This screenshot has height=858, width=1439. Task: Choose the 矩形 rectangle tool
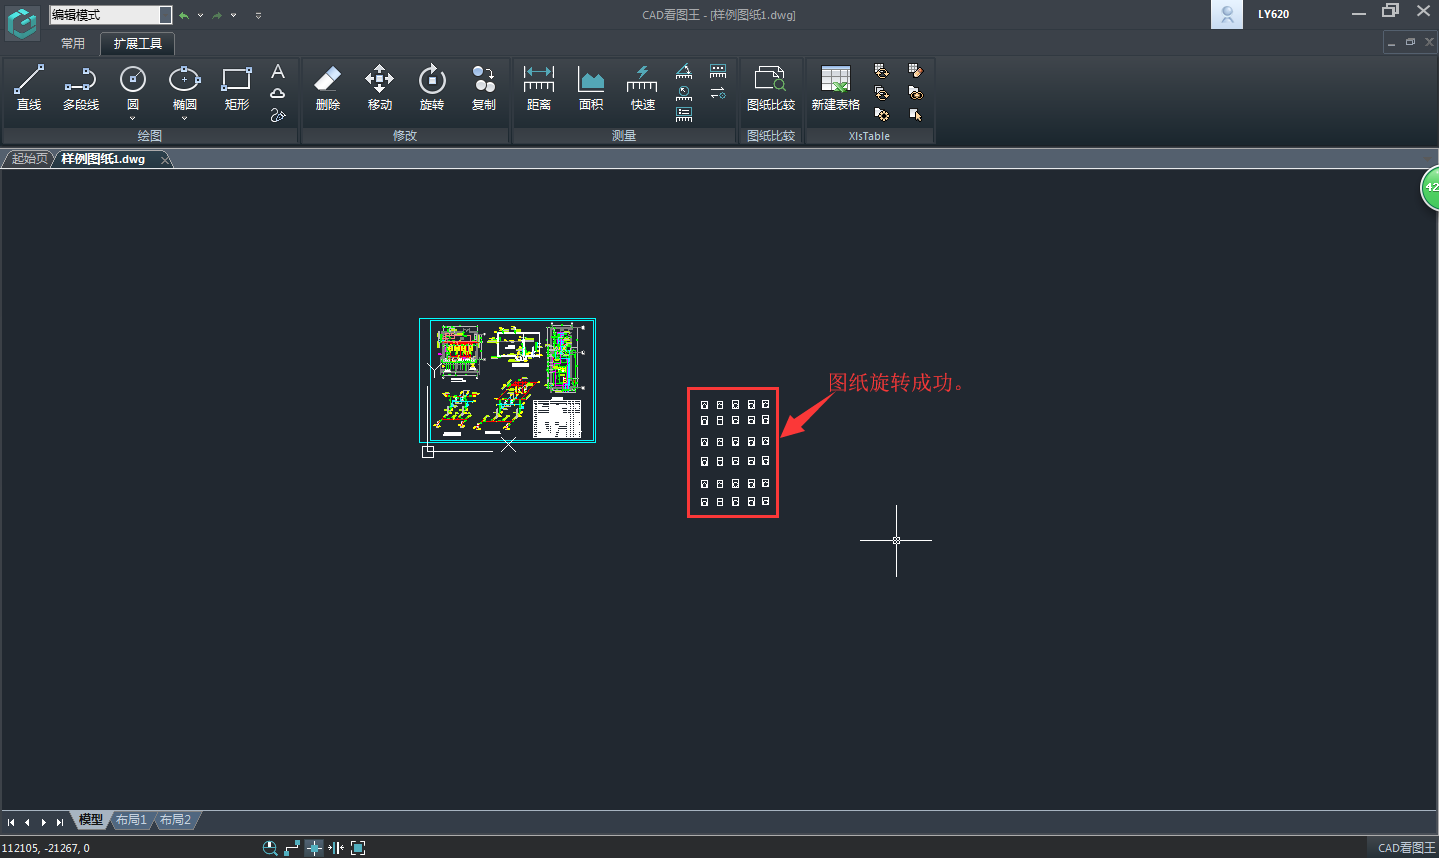point(237,87)
